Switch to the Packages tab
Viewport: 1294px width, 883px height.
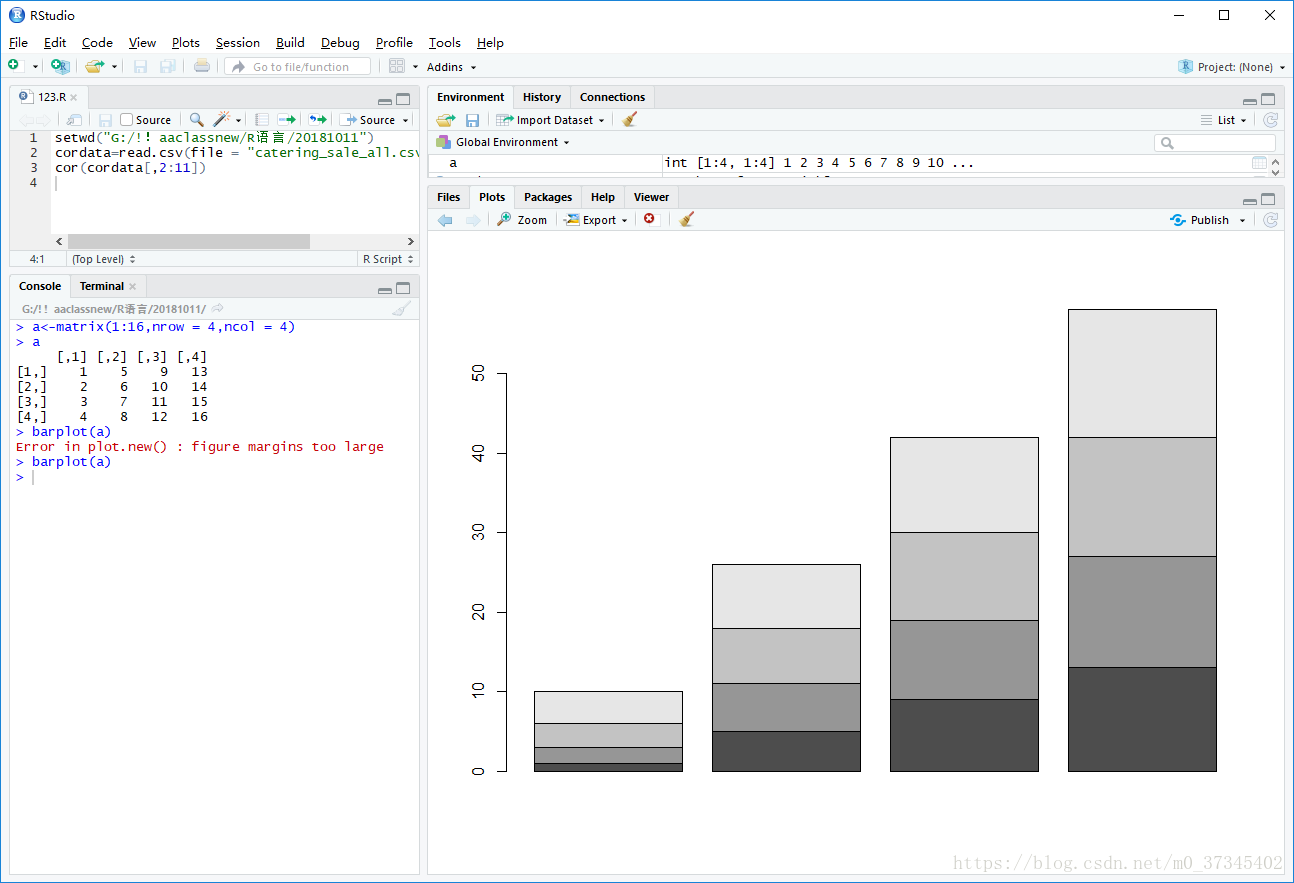tap(548, 197)
